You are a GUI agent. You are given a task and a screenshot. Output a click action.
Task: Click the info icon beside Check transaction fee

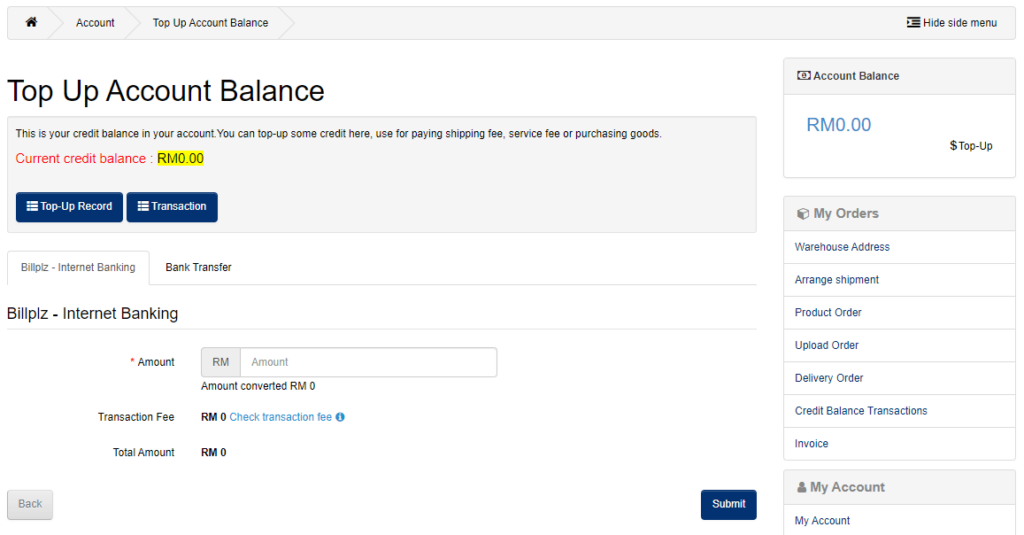[340, 417]
